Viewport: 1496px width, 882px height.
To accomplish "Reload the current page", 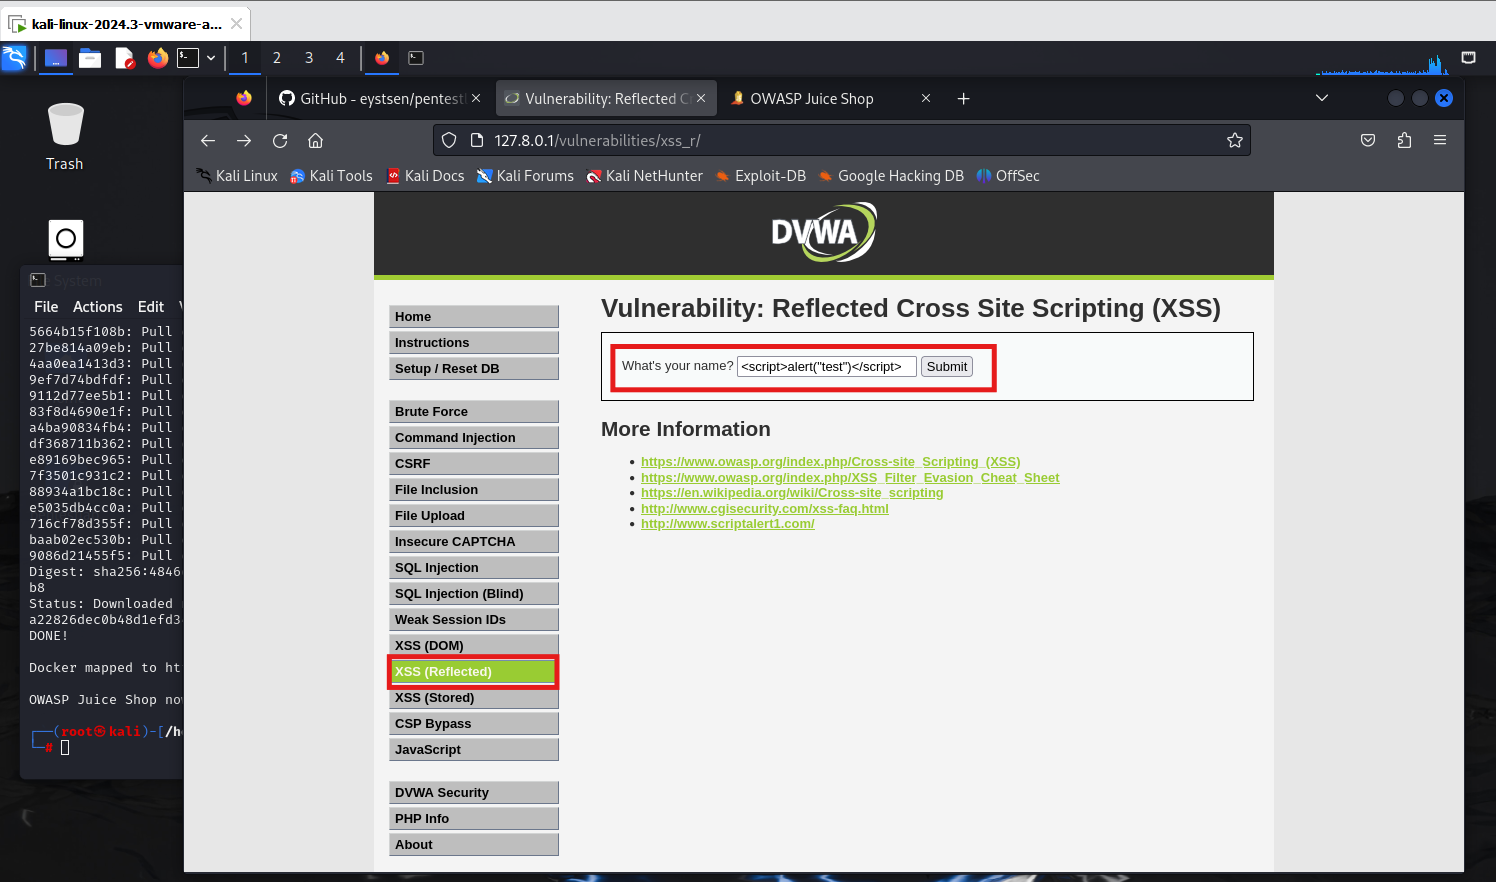I will click(x=280, y=140).
